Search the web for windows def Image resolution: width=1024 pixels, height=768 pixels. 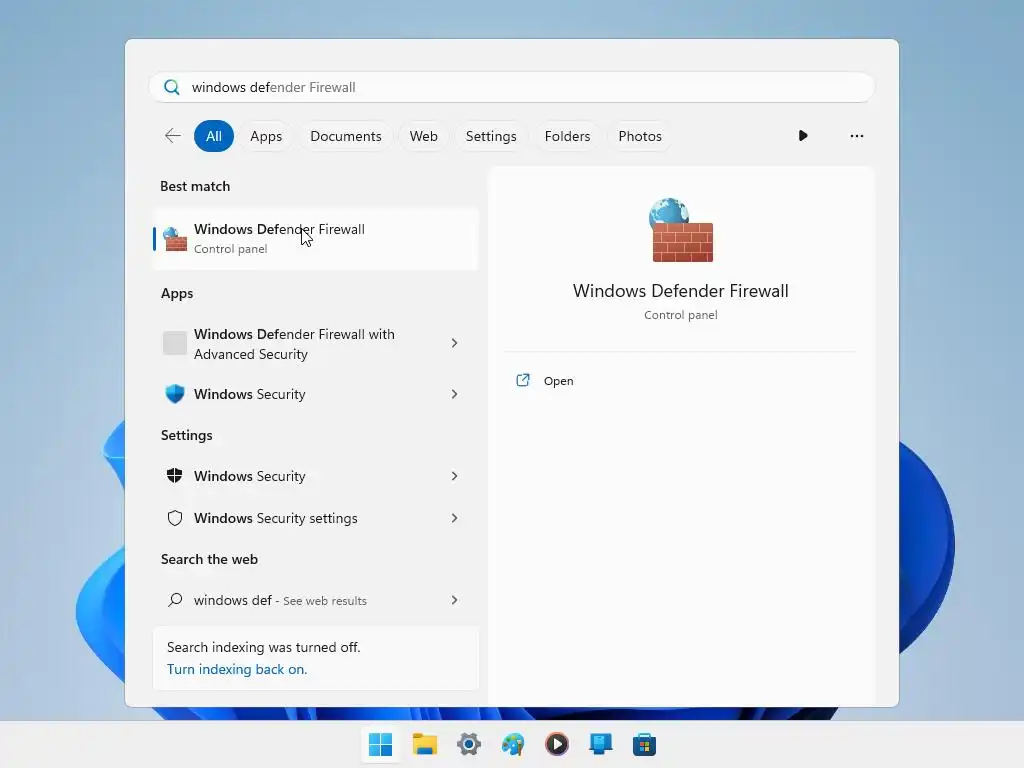pos(316,600)
